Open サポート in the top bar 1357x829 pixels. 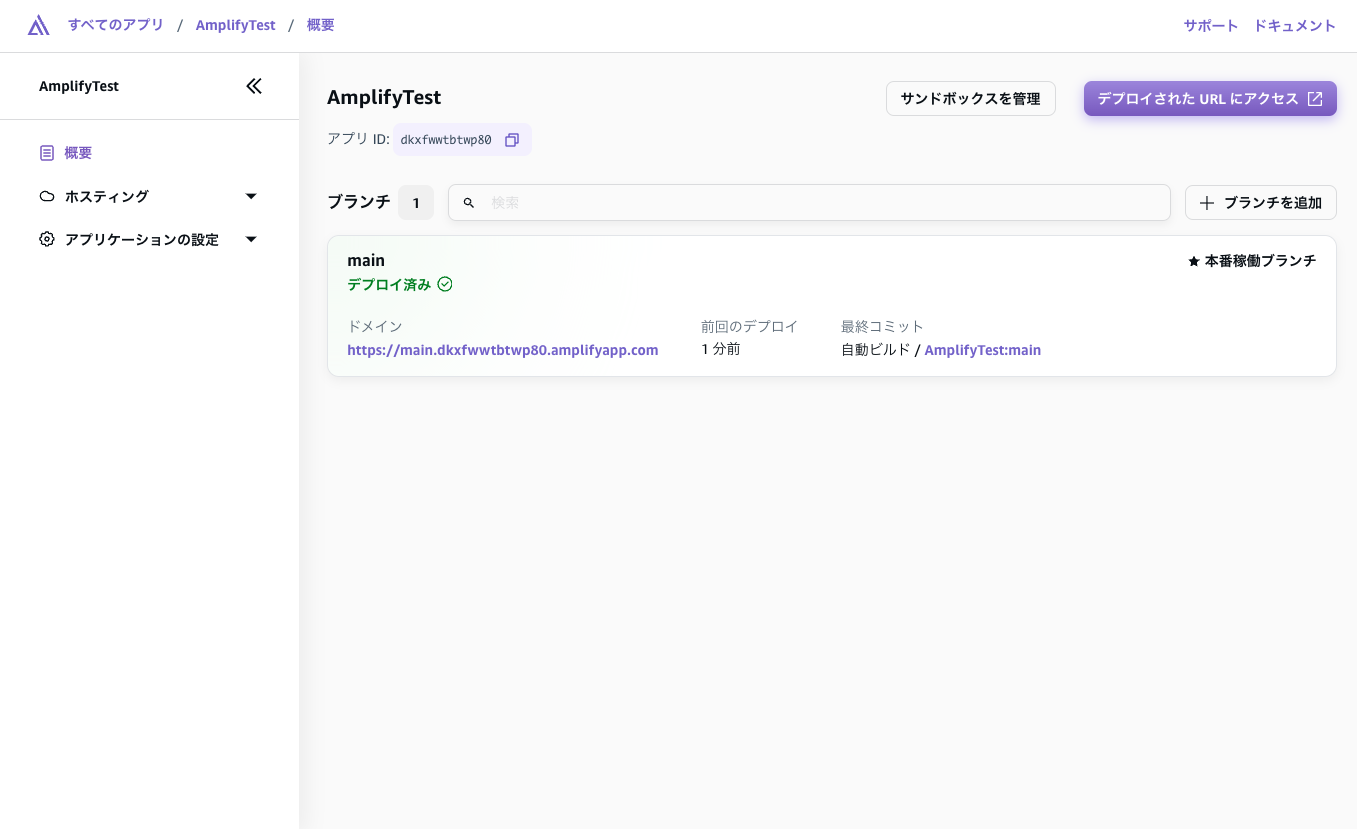[1210, 26]
